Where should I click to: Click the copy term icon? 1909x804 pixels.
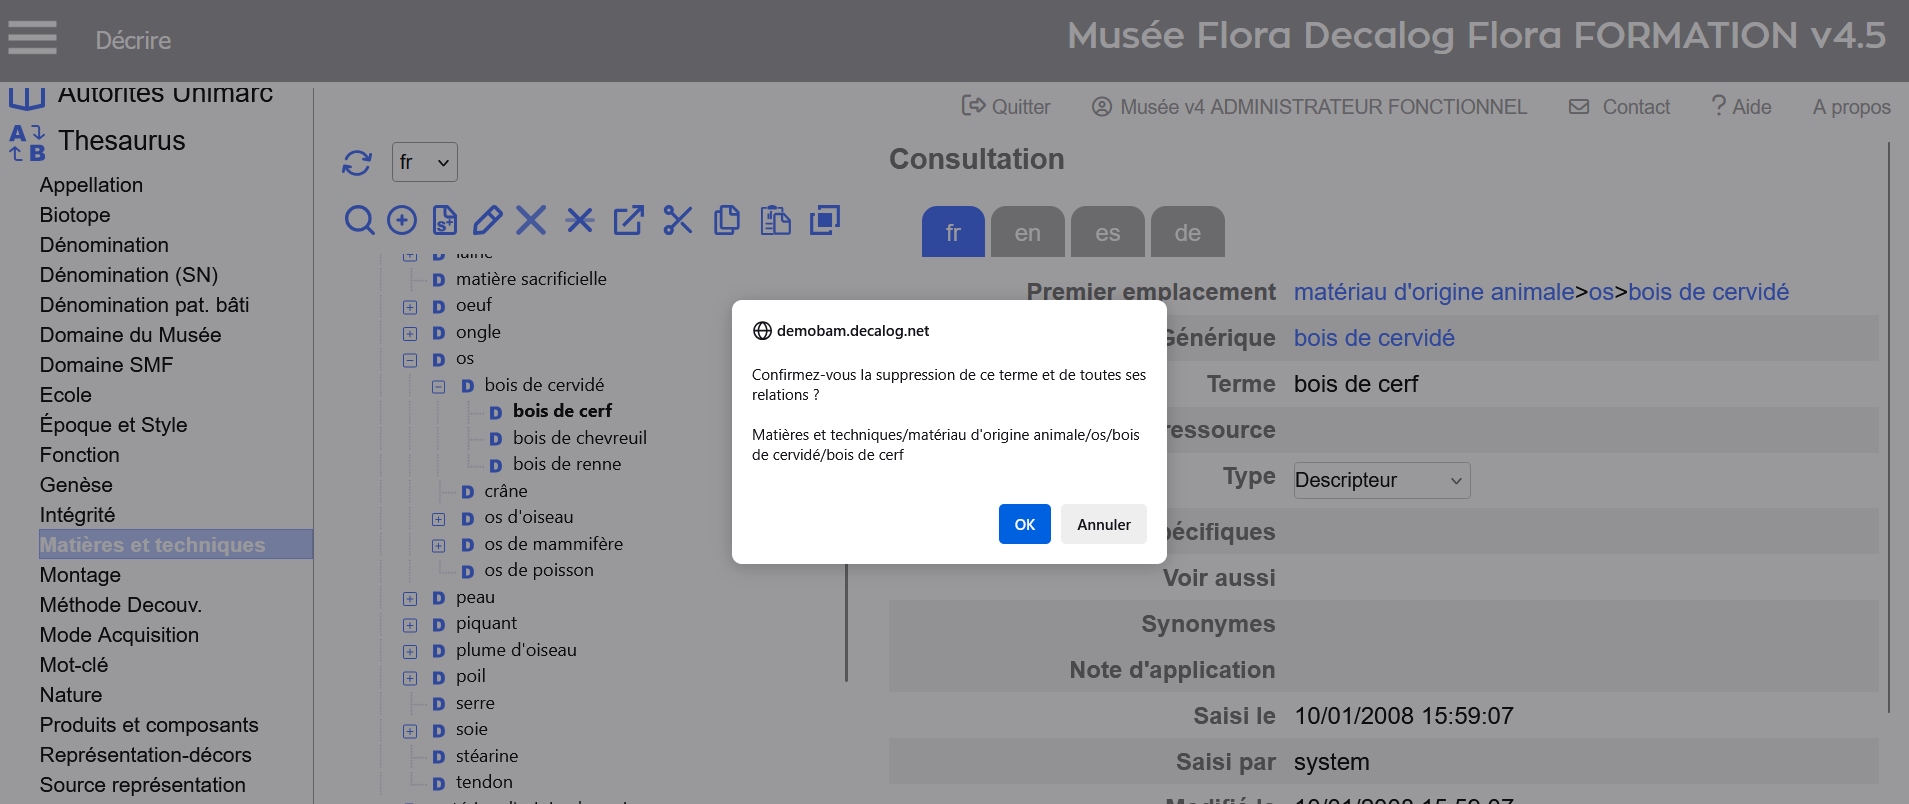coord(727,220)
